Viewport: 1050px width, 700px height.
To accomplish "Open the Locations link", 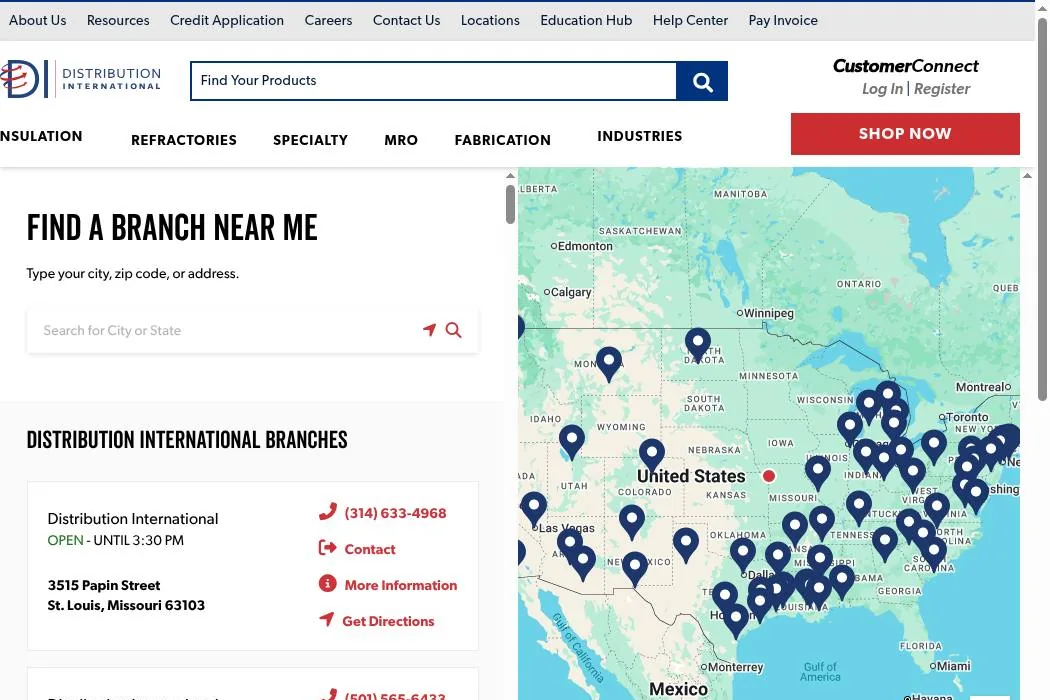I will point(490,21).
